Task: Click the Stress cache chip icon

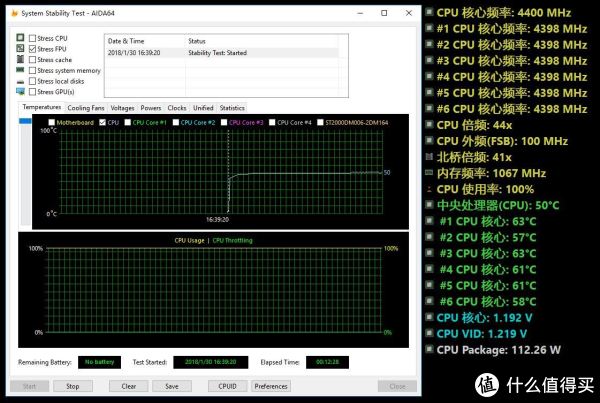Action: [20, 59]
